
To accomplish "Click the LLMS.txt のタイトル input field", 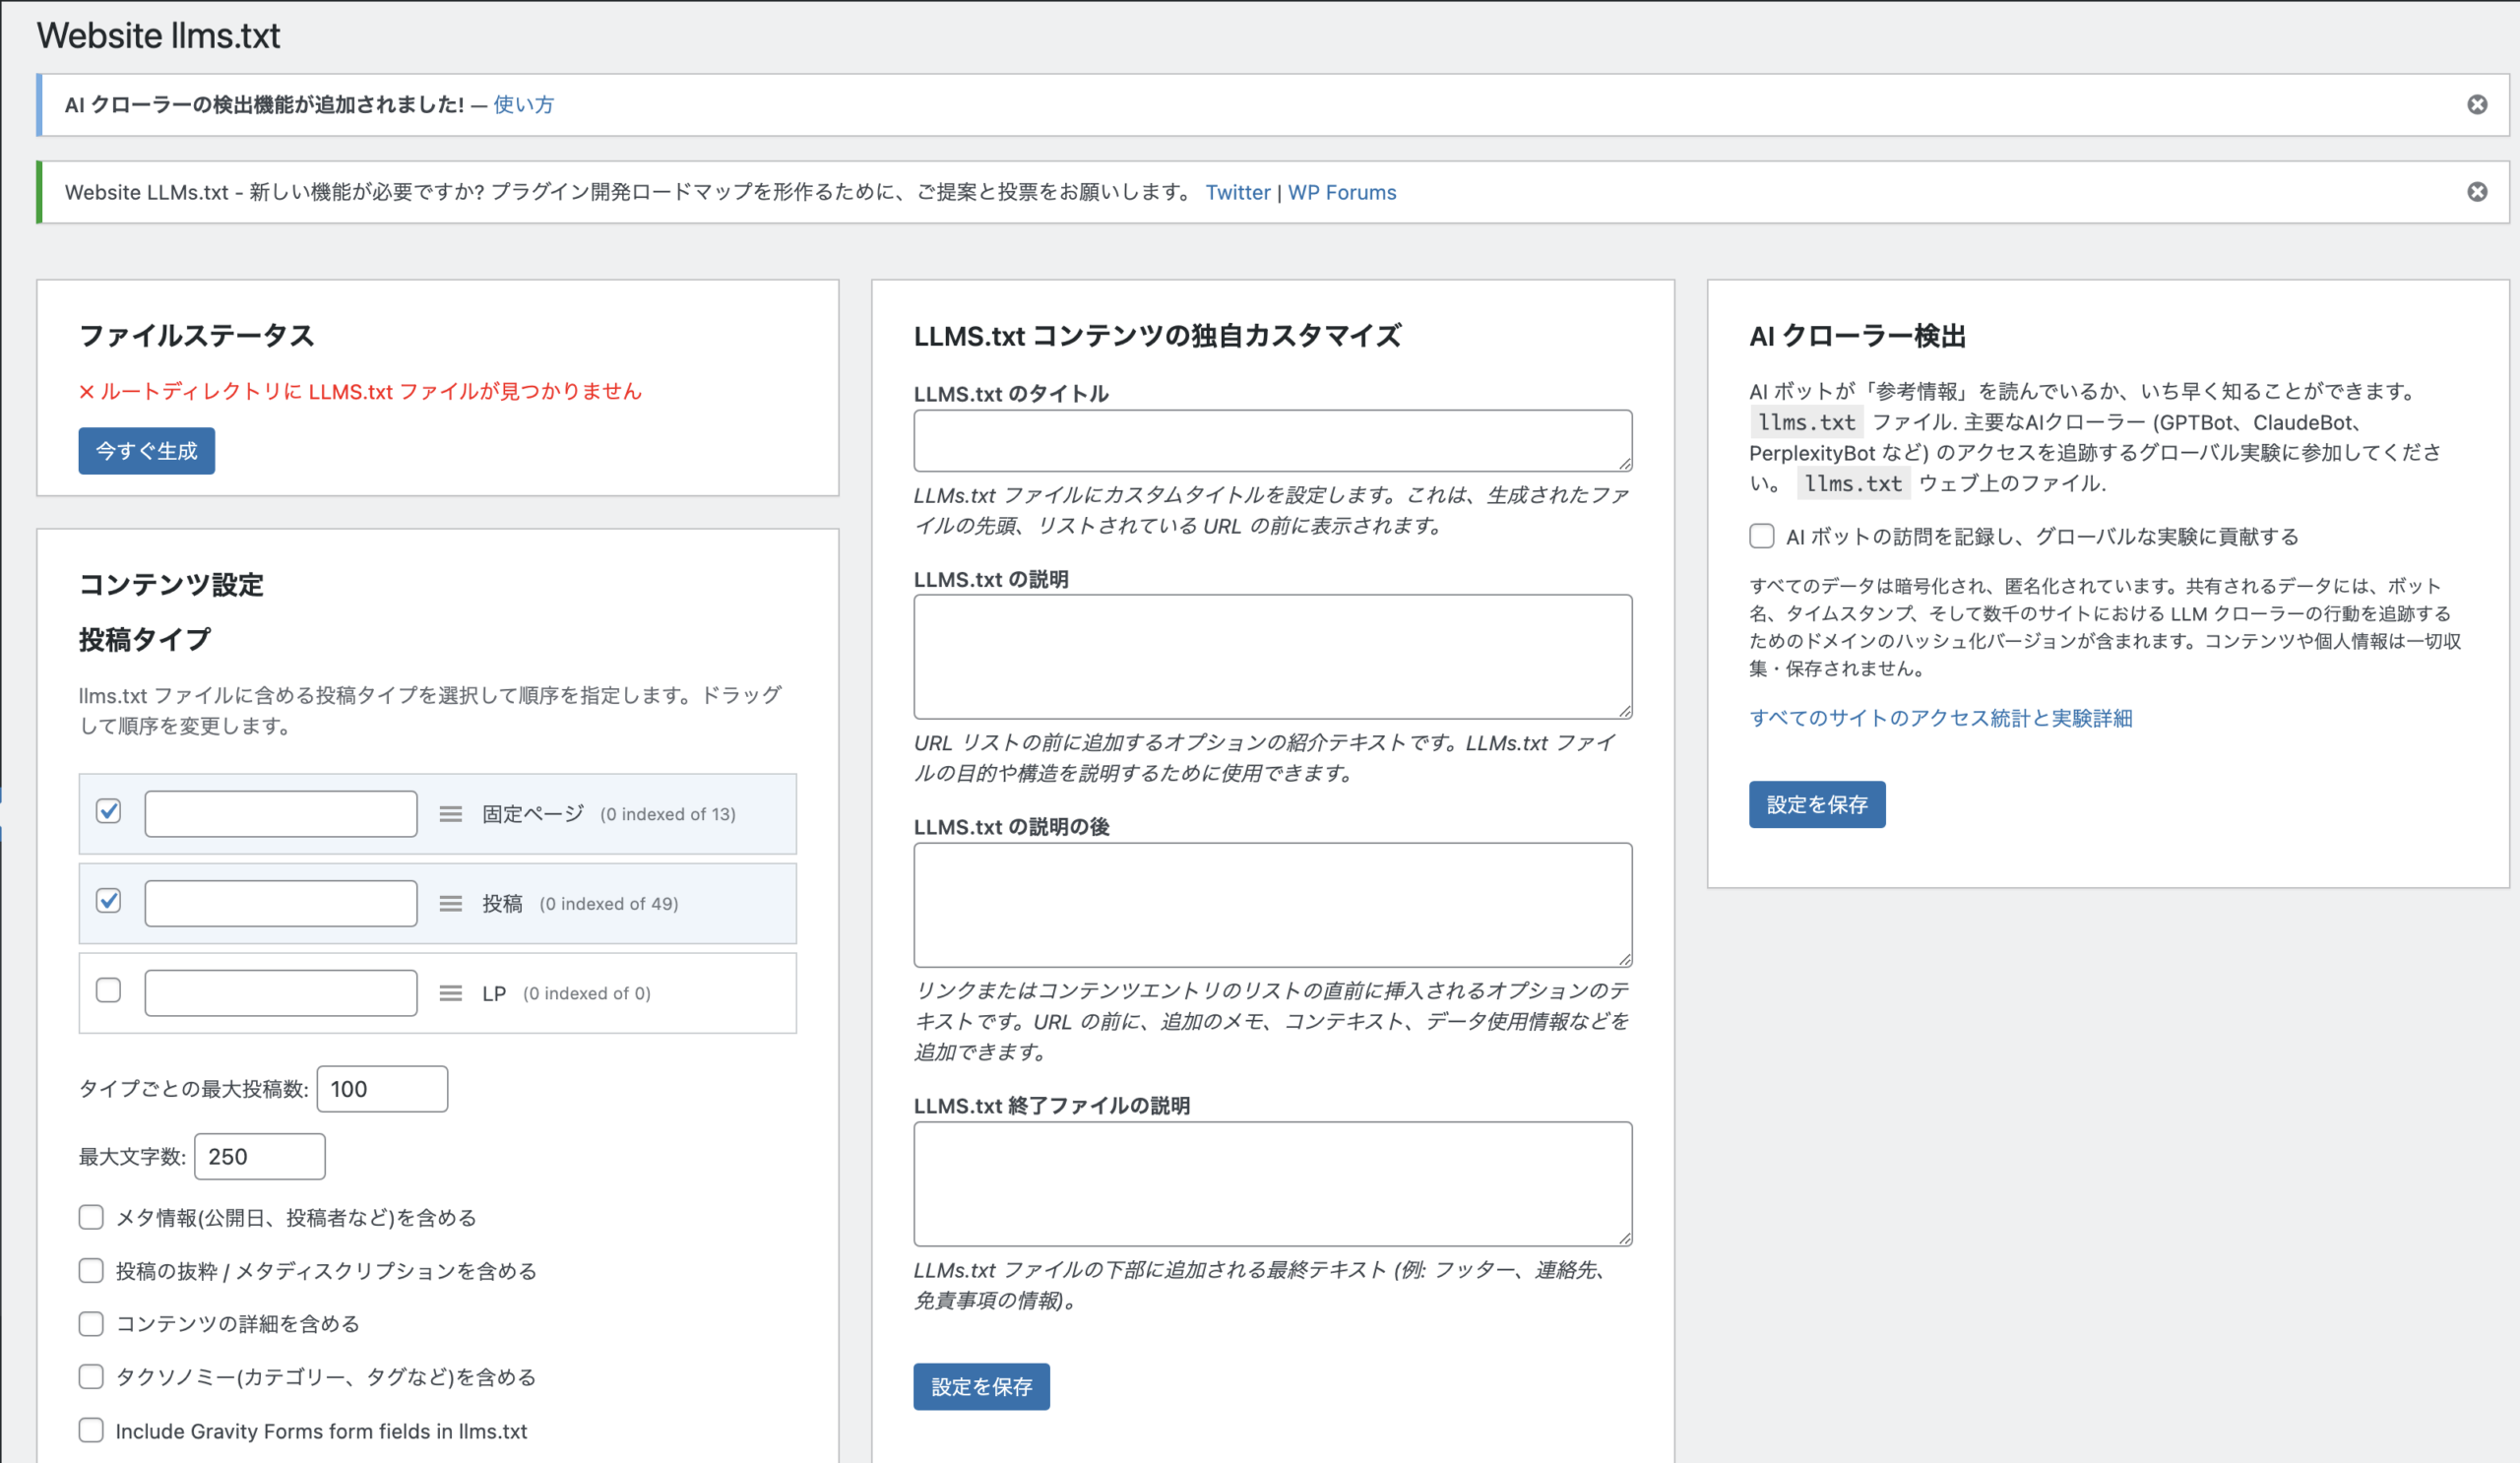I will click(1271, 440).
